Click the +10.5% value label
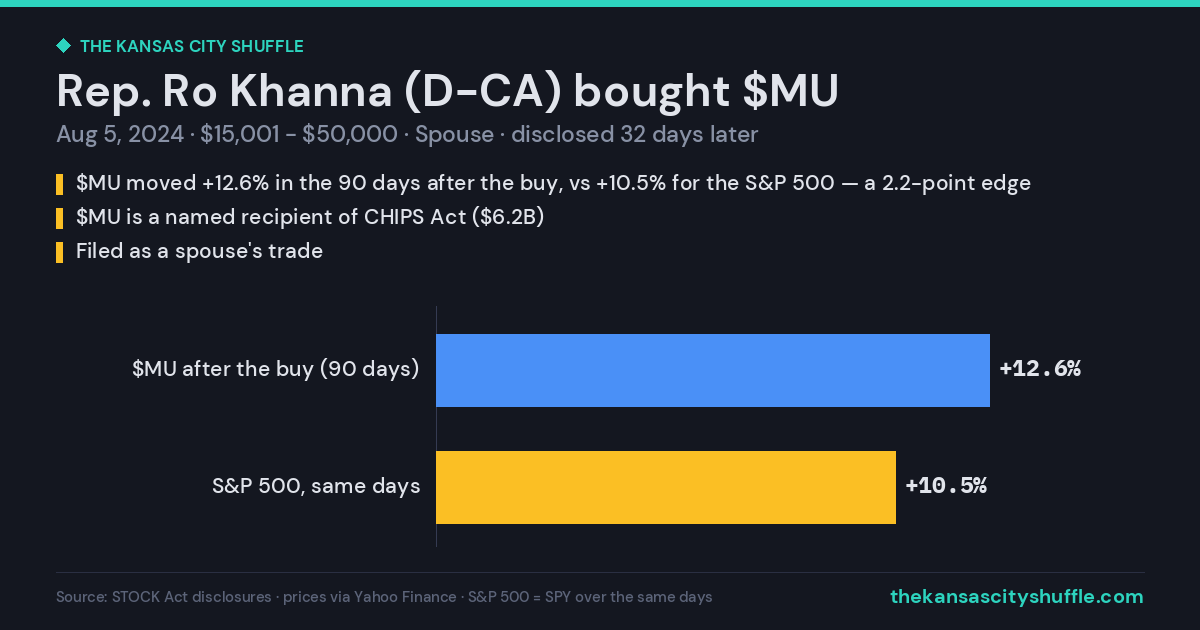This screenshot has height=630, width=1200. (x=946, y=486)
